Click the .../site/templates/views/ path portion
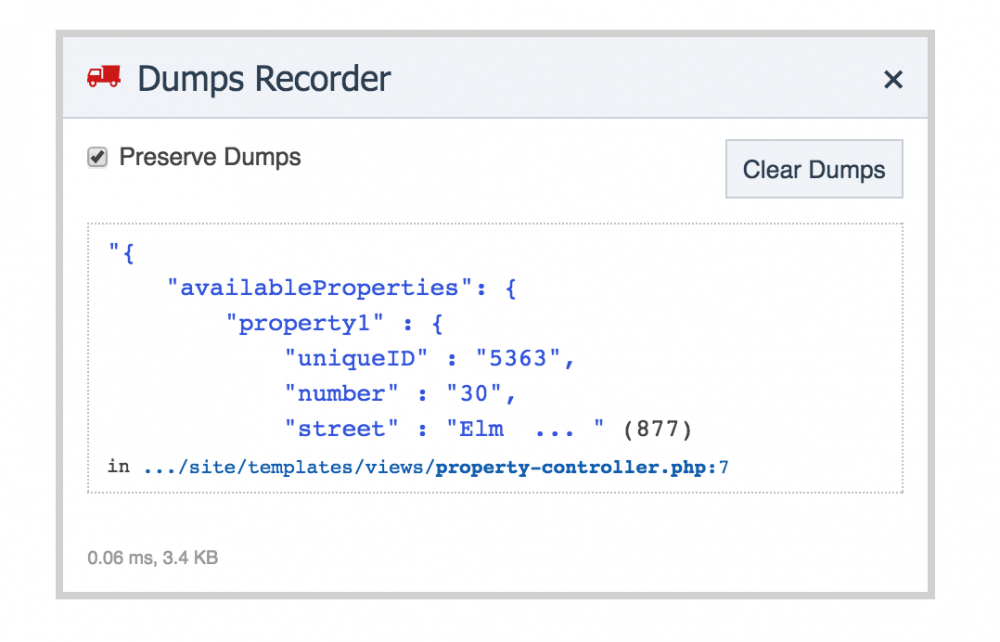Screen dimensions: 1000x642 289,466
